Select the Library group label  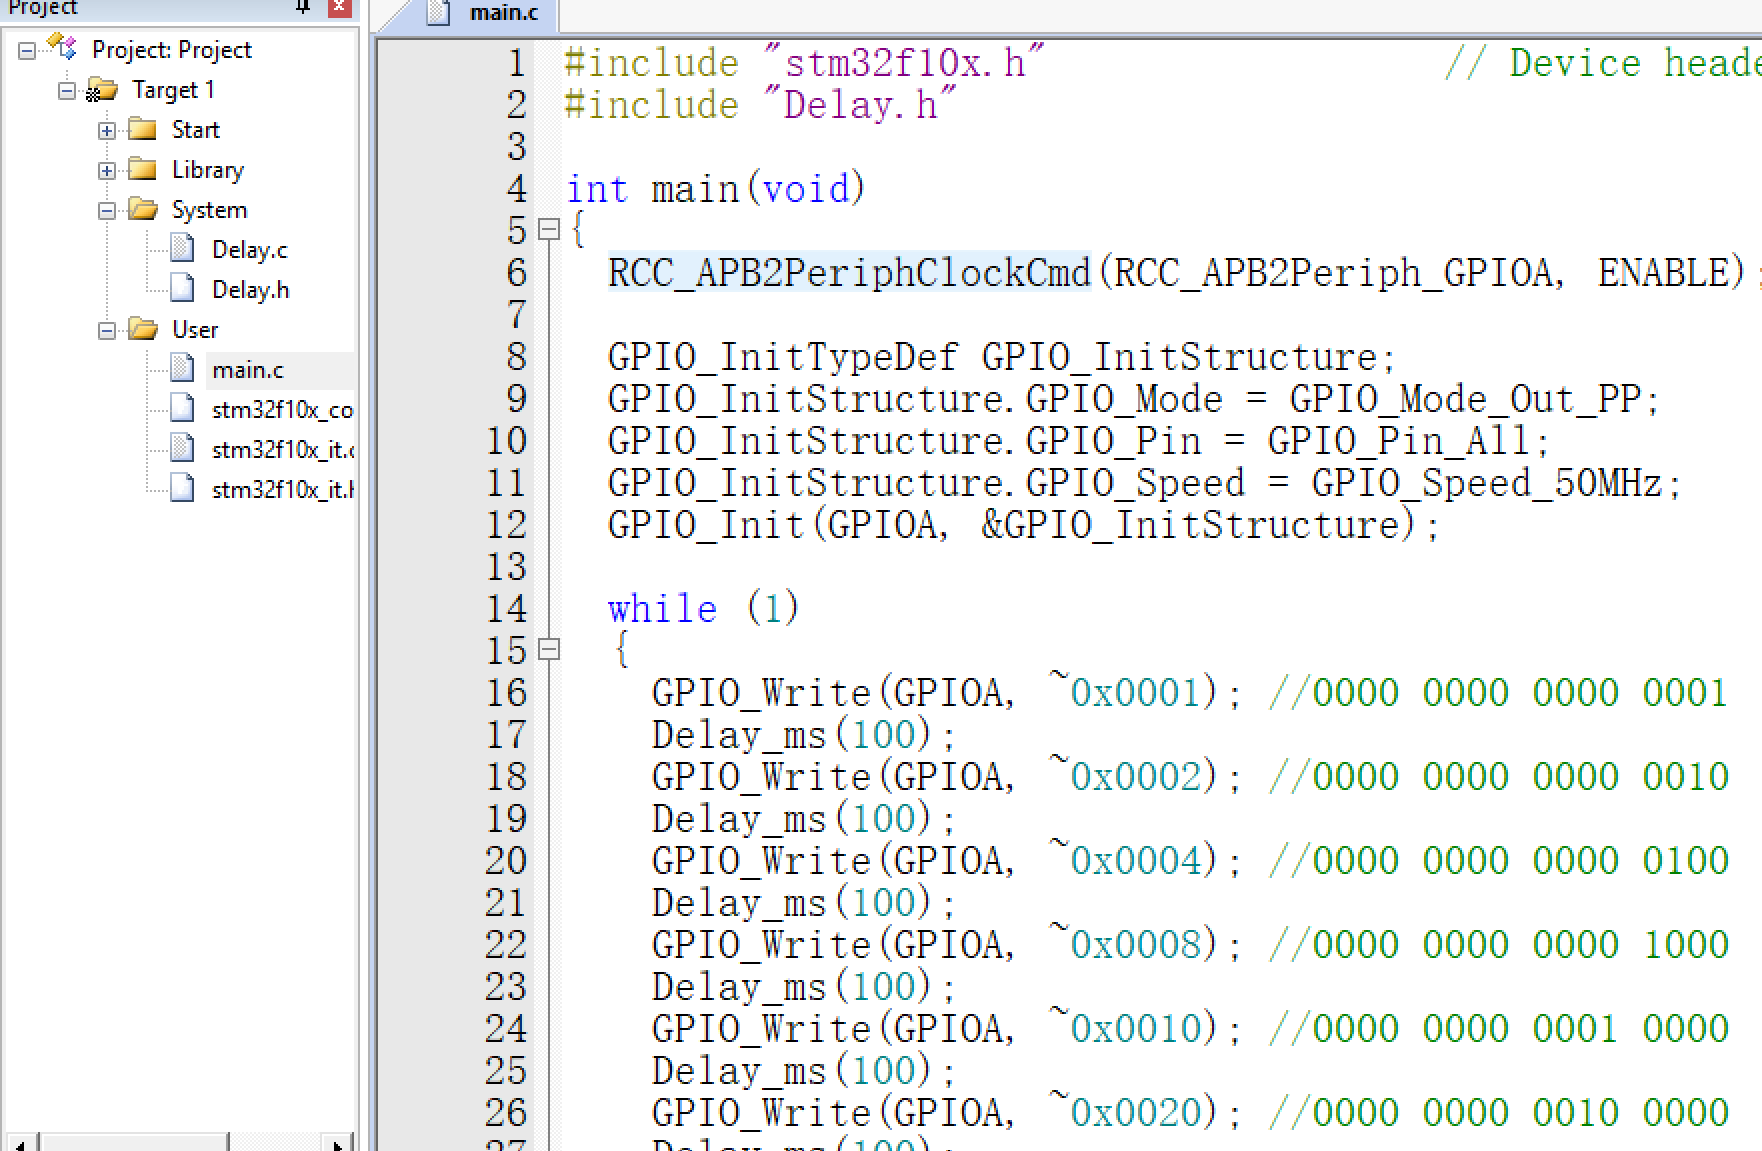click(208, 170)
